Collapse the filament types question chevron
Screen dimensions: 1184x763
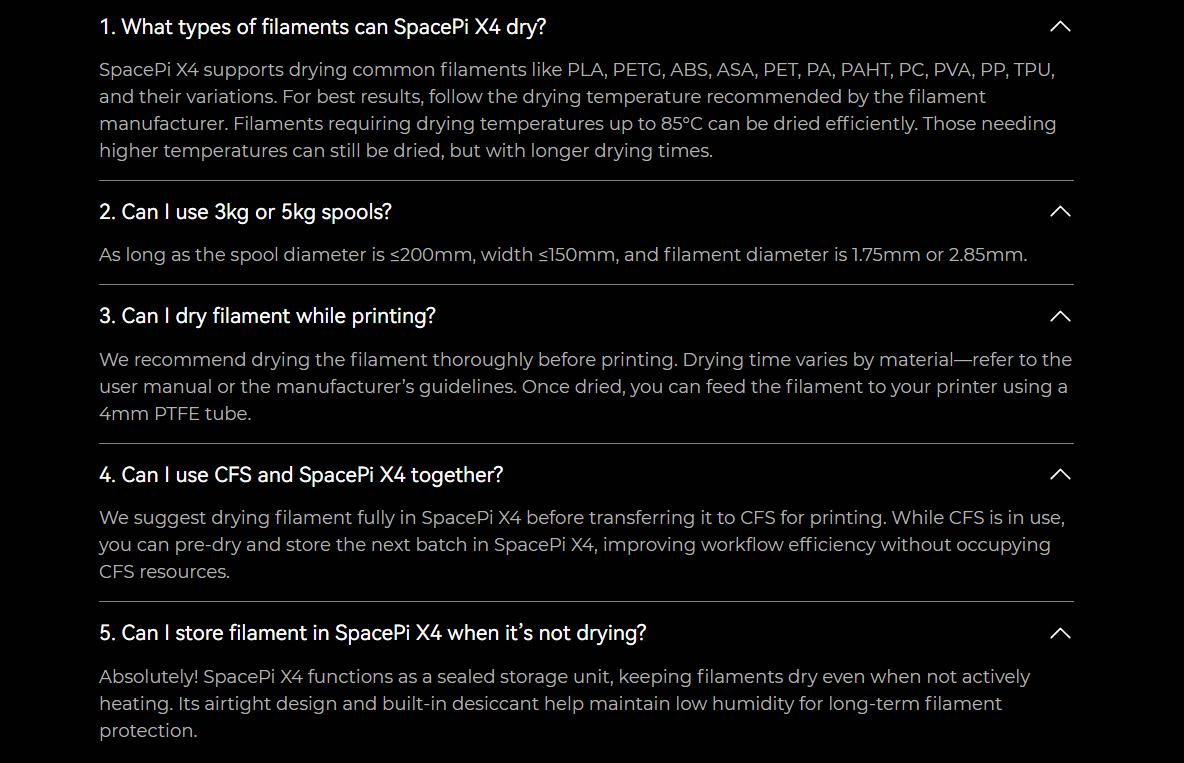(1060, 26)
